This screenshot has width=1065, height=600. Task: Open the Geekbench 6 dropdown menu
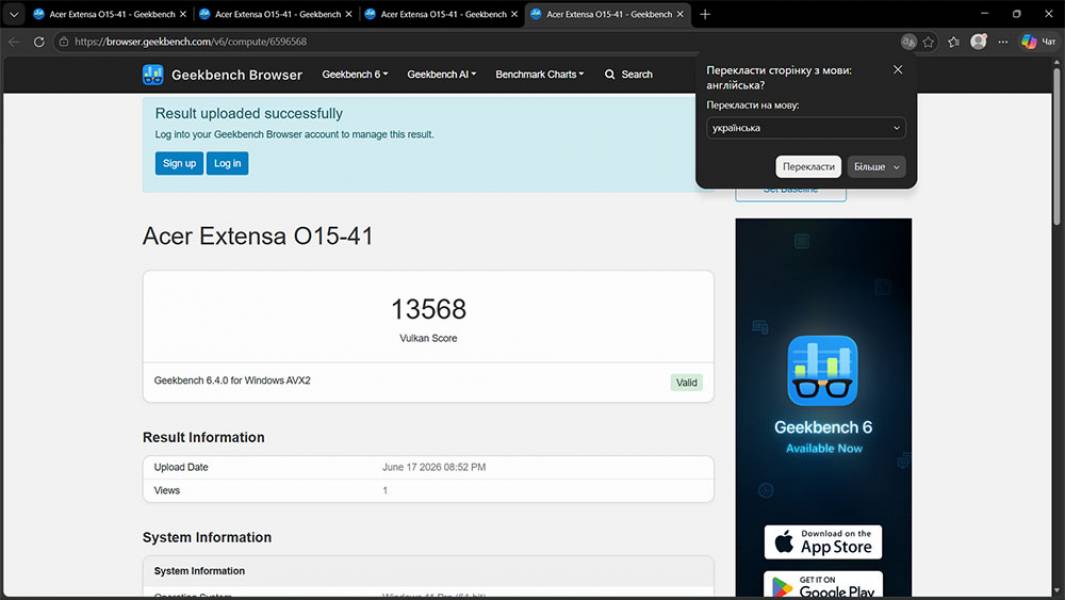[355, 75]
